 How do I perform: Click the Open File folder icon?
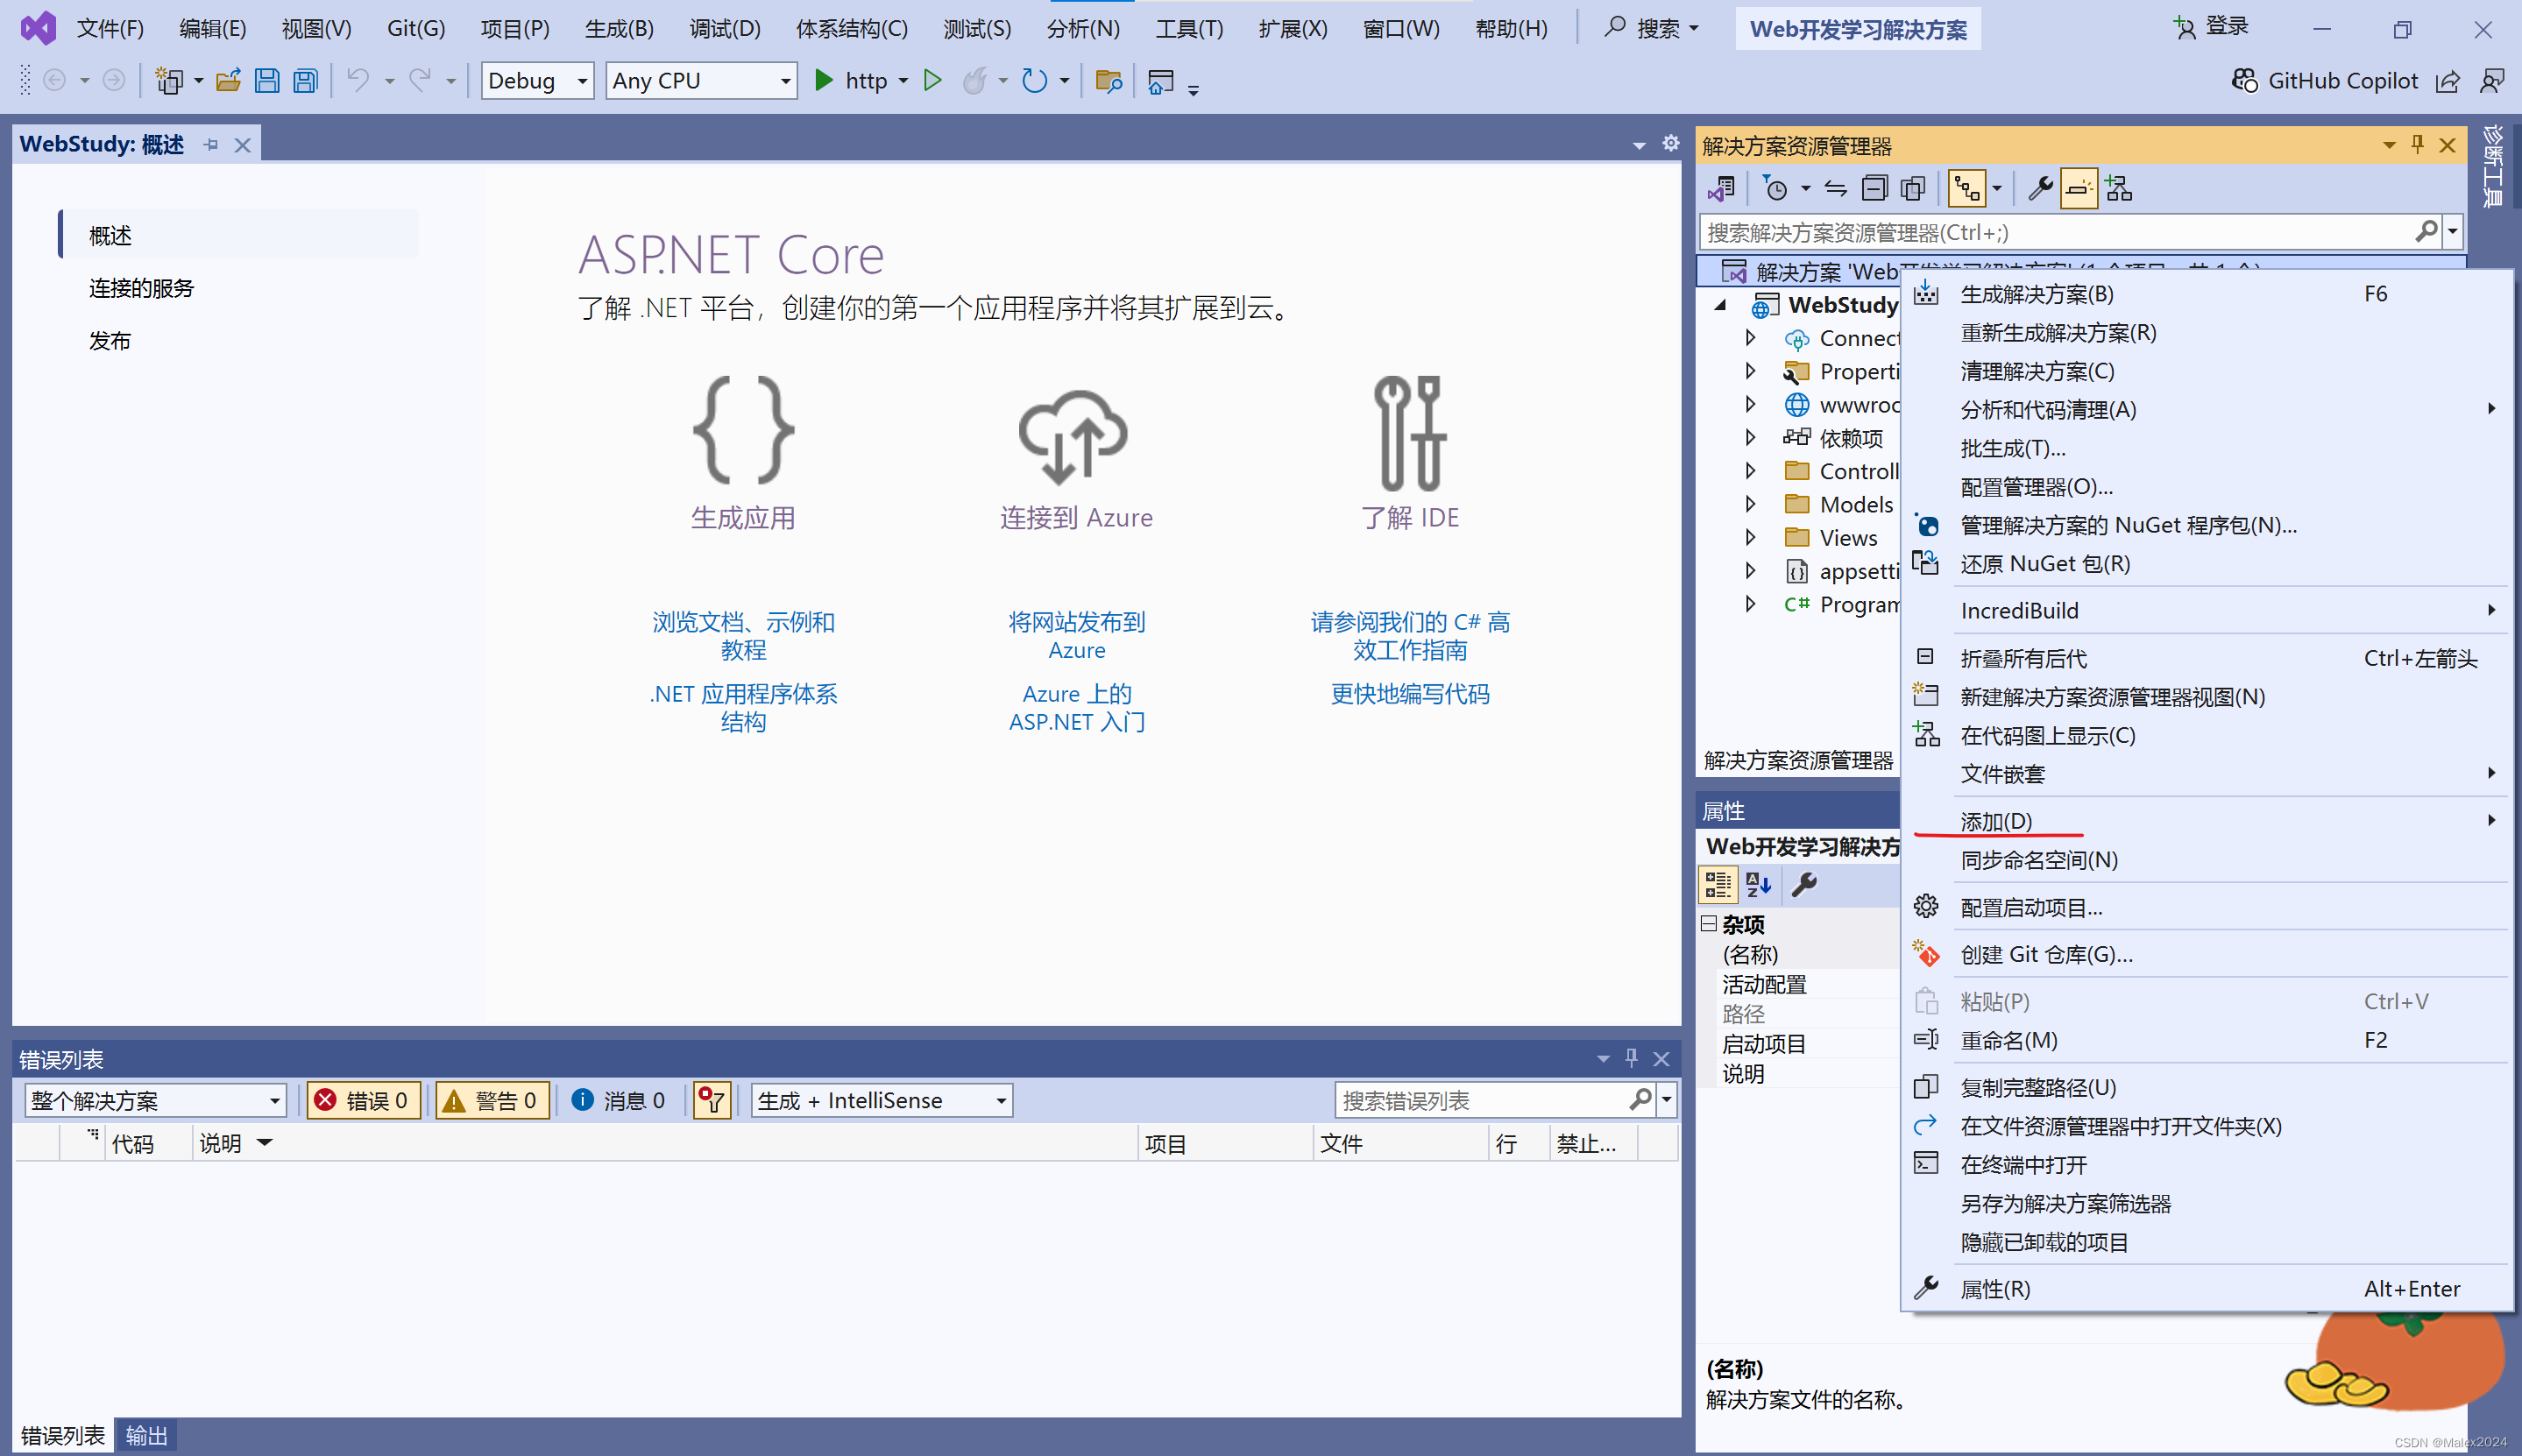click(x=229, y=80)
